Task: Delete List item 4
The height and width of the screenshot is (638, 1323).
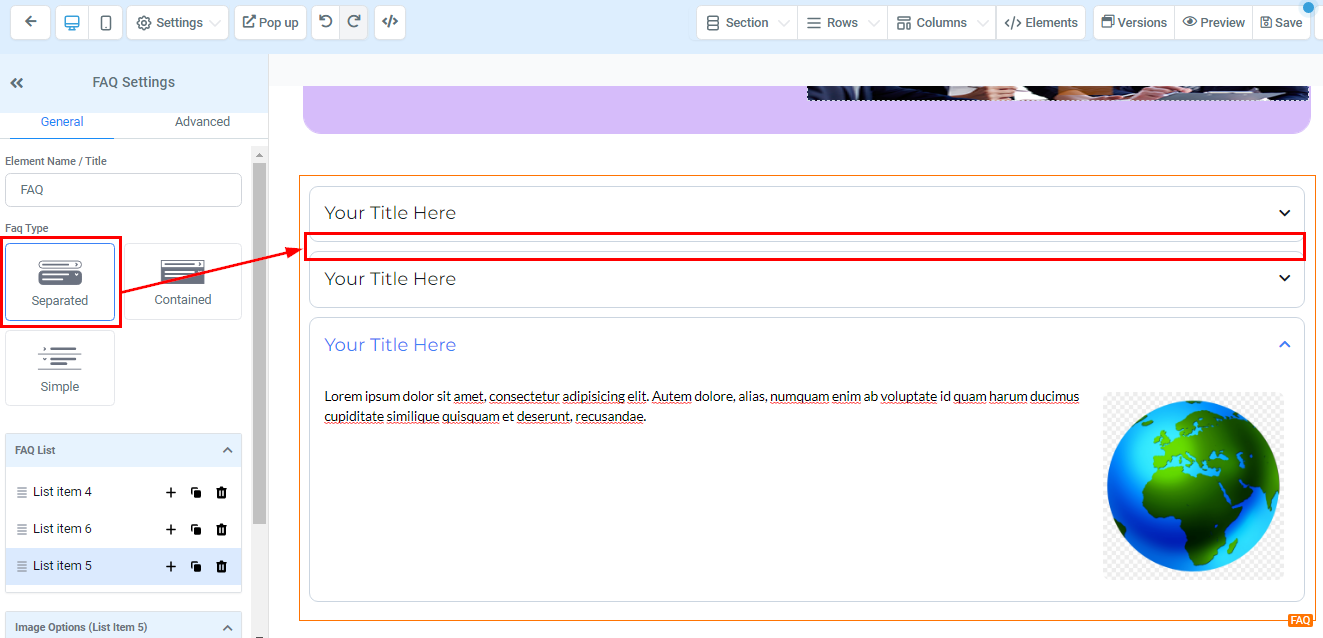Action: [222, 492]
